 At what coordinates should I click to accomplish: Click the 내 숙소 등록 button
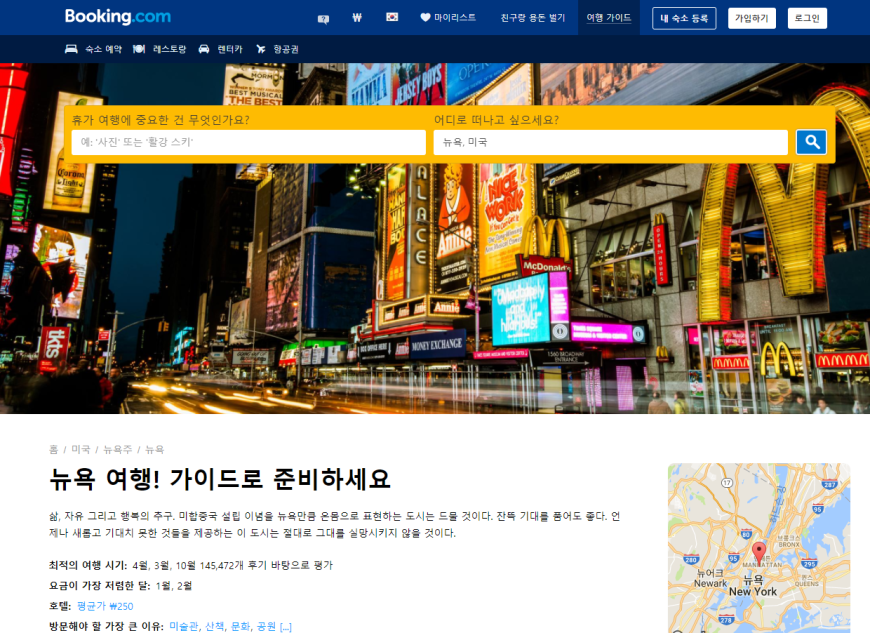(x=684, y=18)
